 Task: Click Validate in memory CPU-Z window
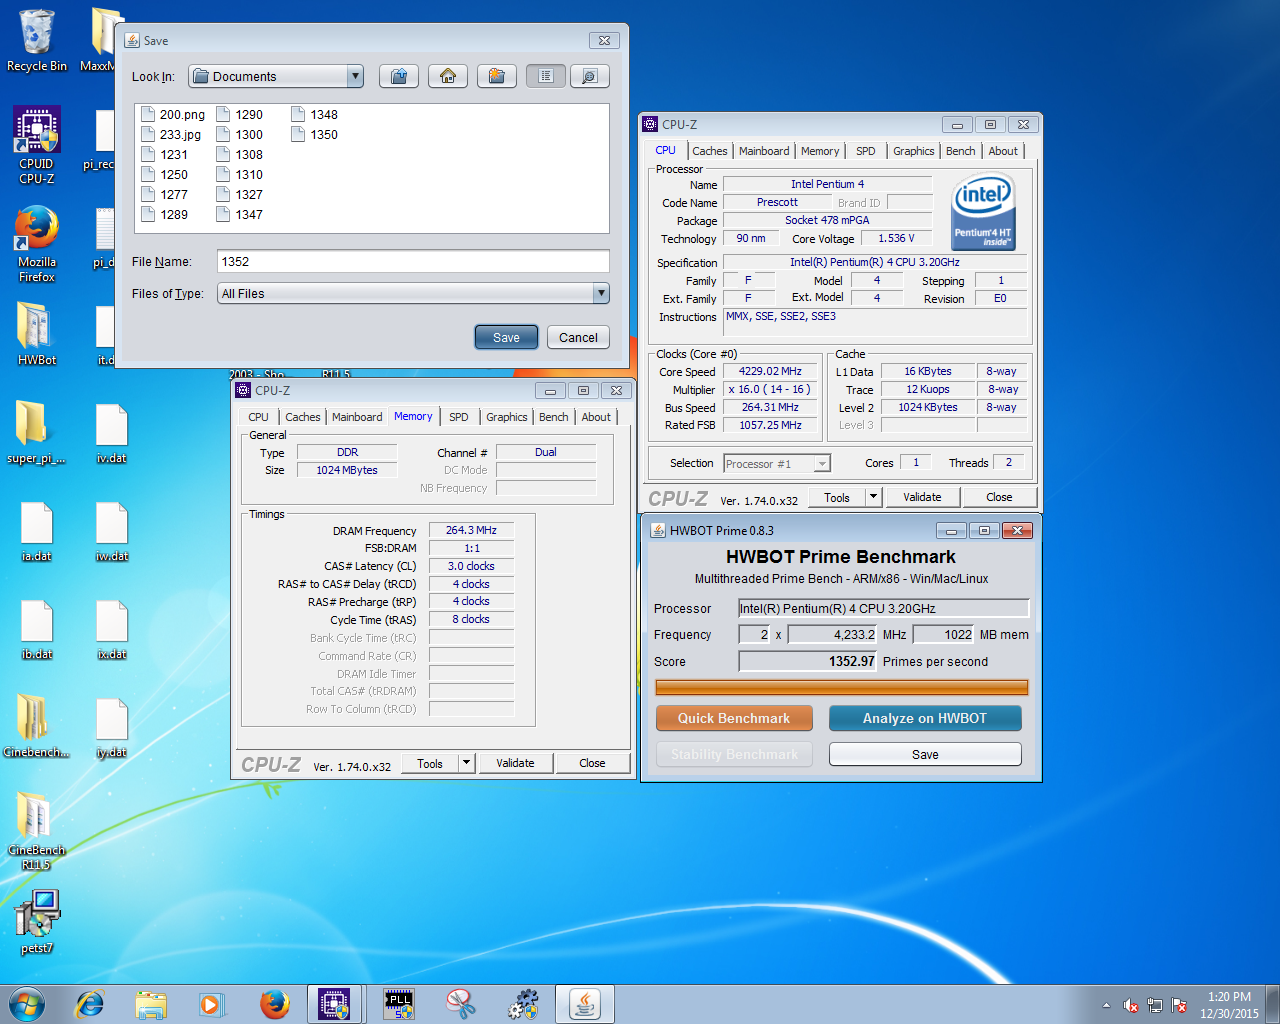[515, 763]
